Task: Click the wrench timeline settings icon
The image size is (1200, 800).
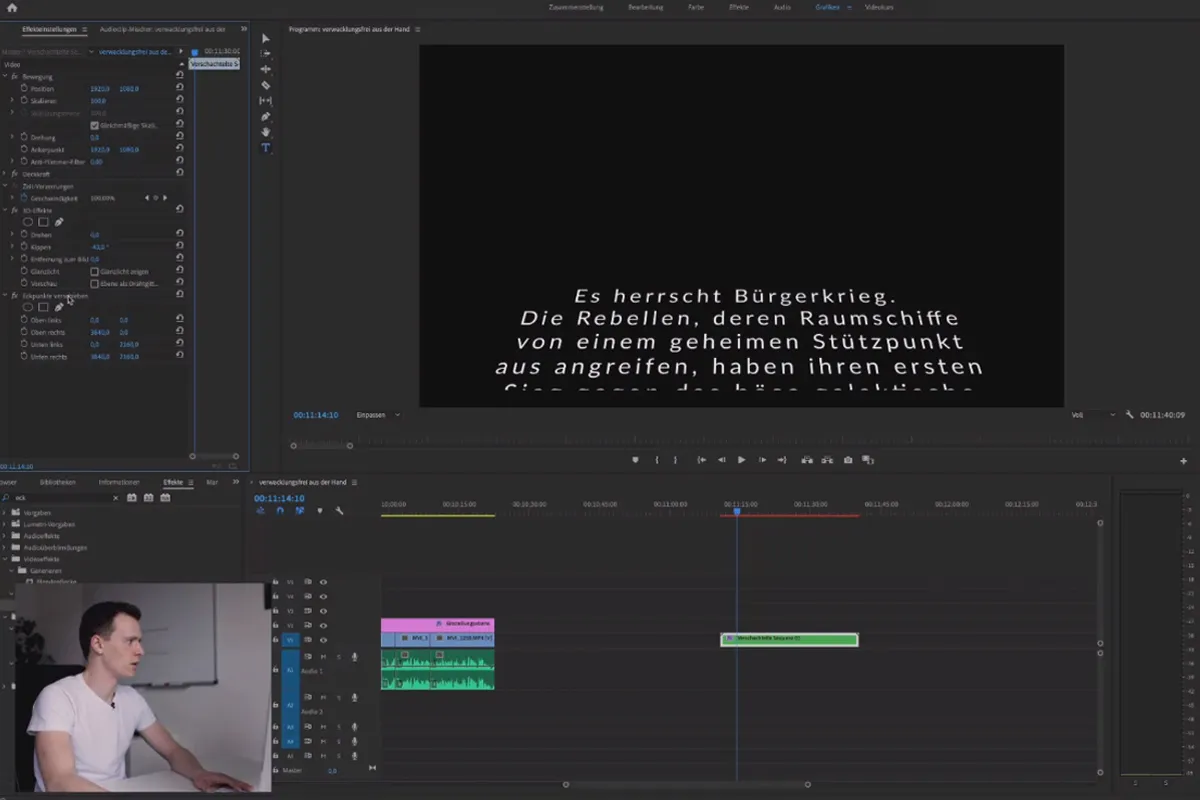Action: click(x=339, y=511)
